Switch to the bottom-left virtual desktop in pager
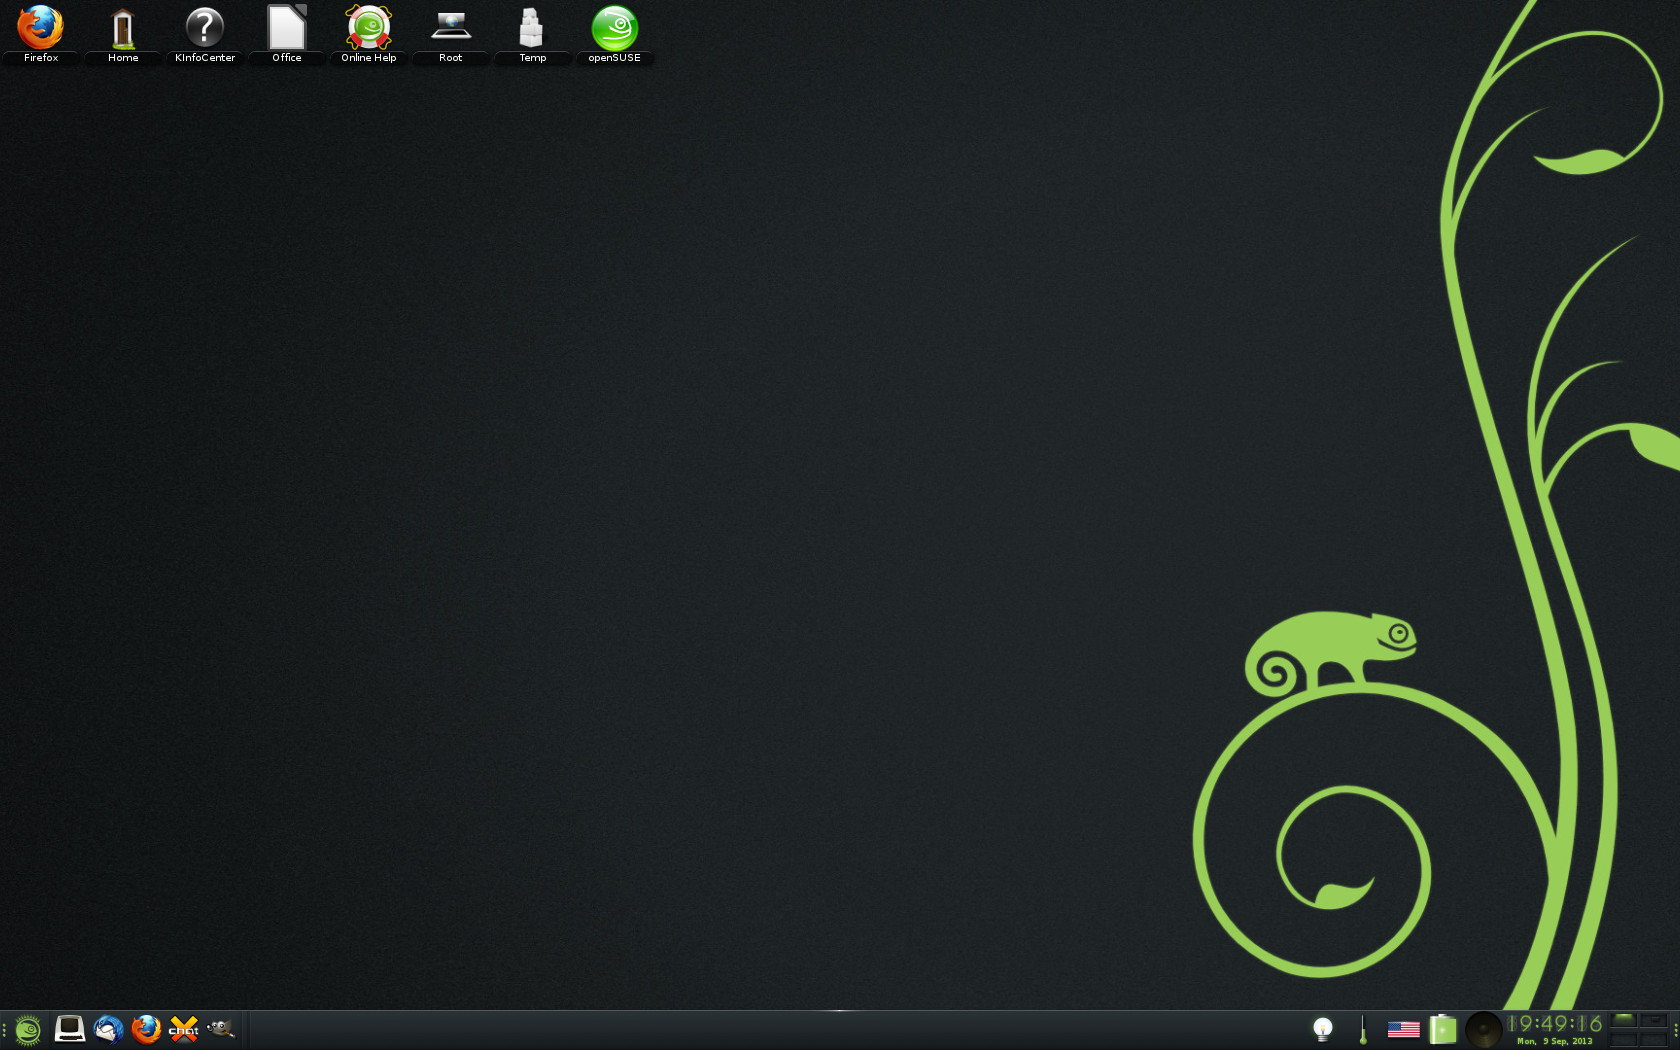Viewport: 1680px width, 1050px height. [x=1624, y=1039]
